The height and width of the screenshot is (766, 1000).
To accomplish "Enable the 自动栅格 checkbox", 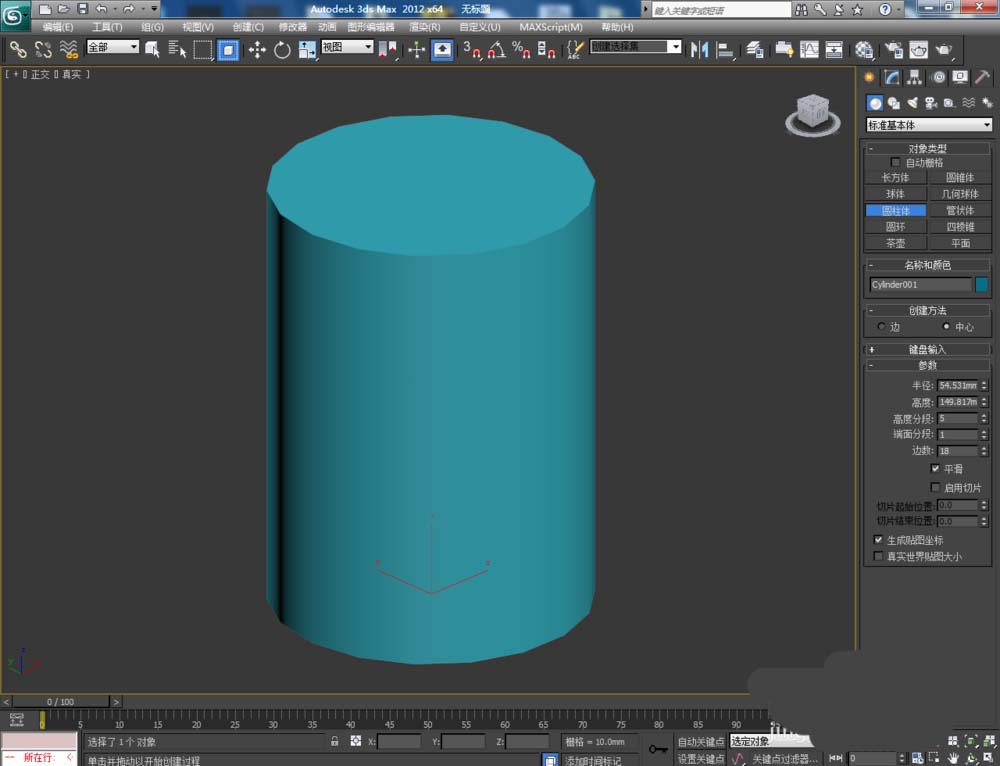I will point(896,162).
